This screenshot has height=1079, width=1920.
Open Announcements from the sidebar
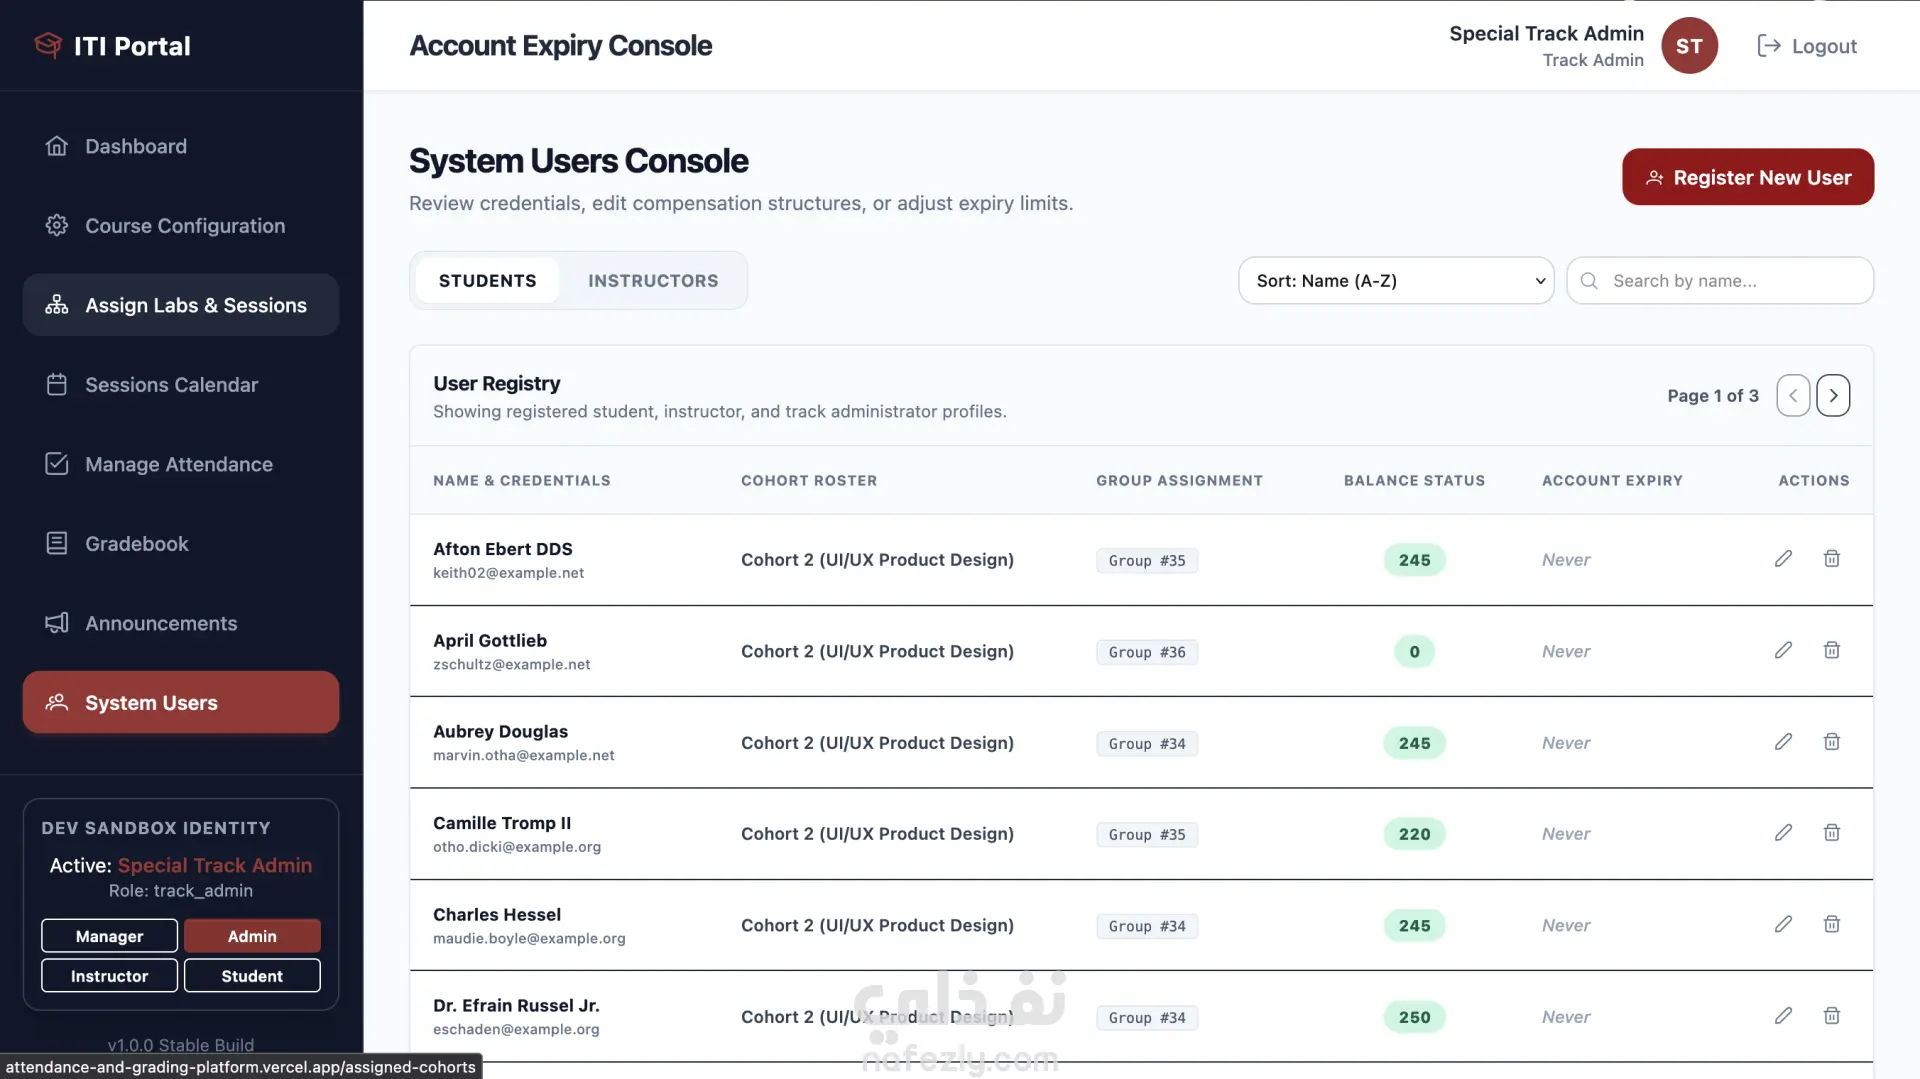coord(181,623)
